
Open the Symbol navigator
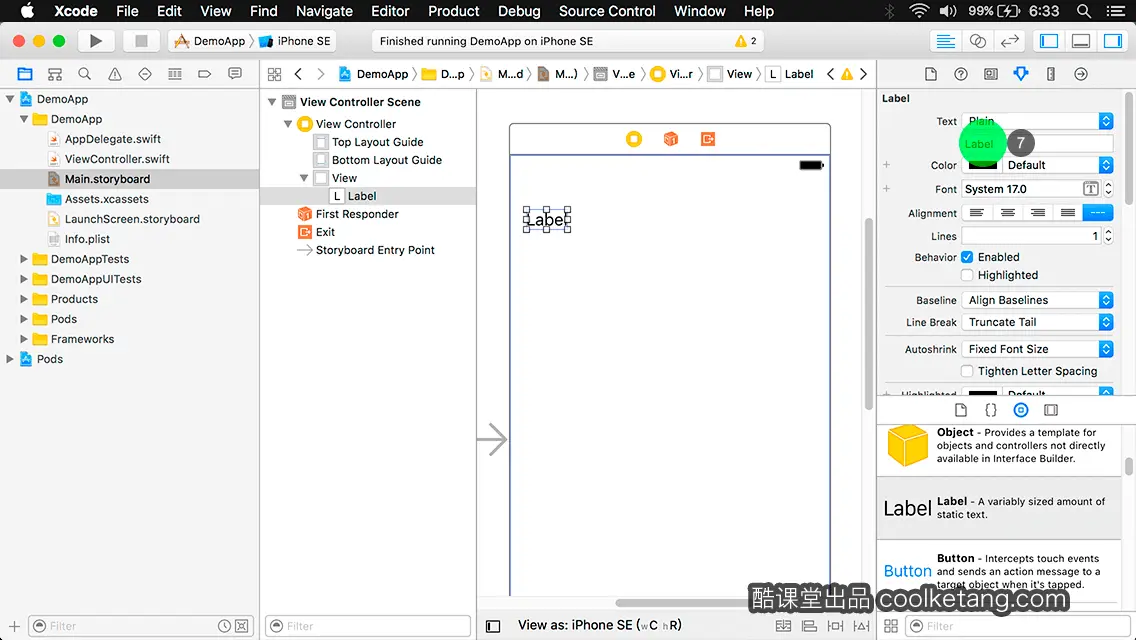55,74
